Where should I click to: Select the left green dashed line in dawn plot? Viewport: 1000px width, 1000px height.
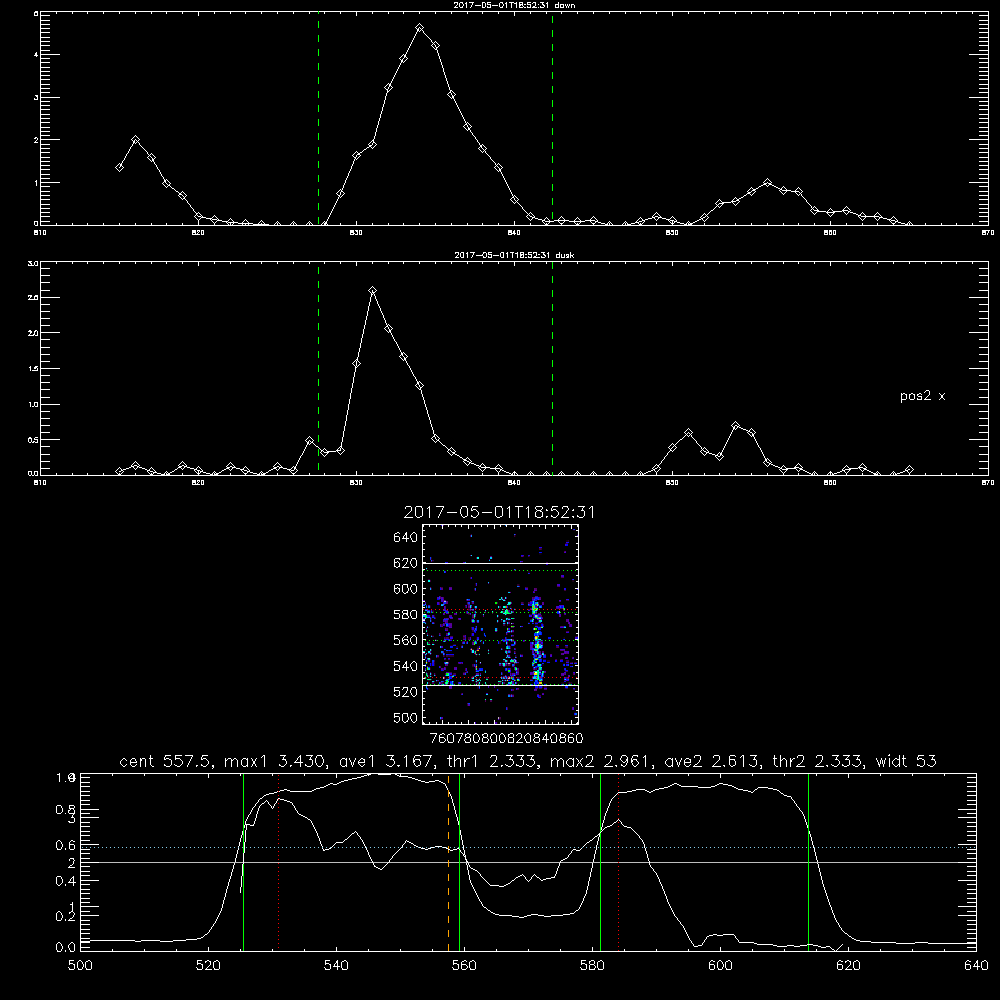coord(319,119)
